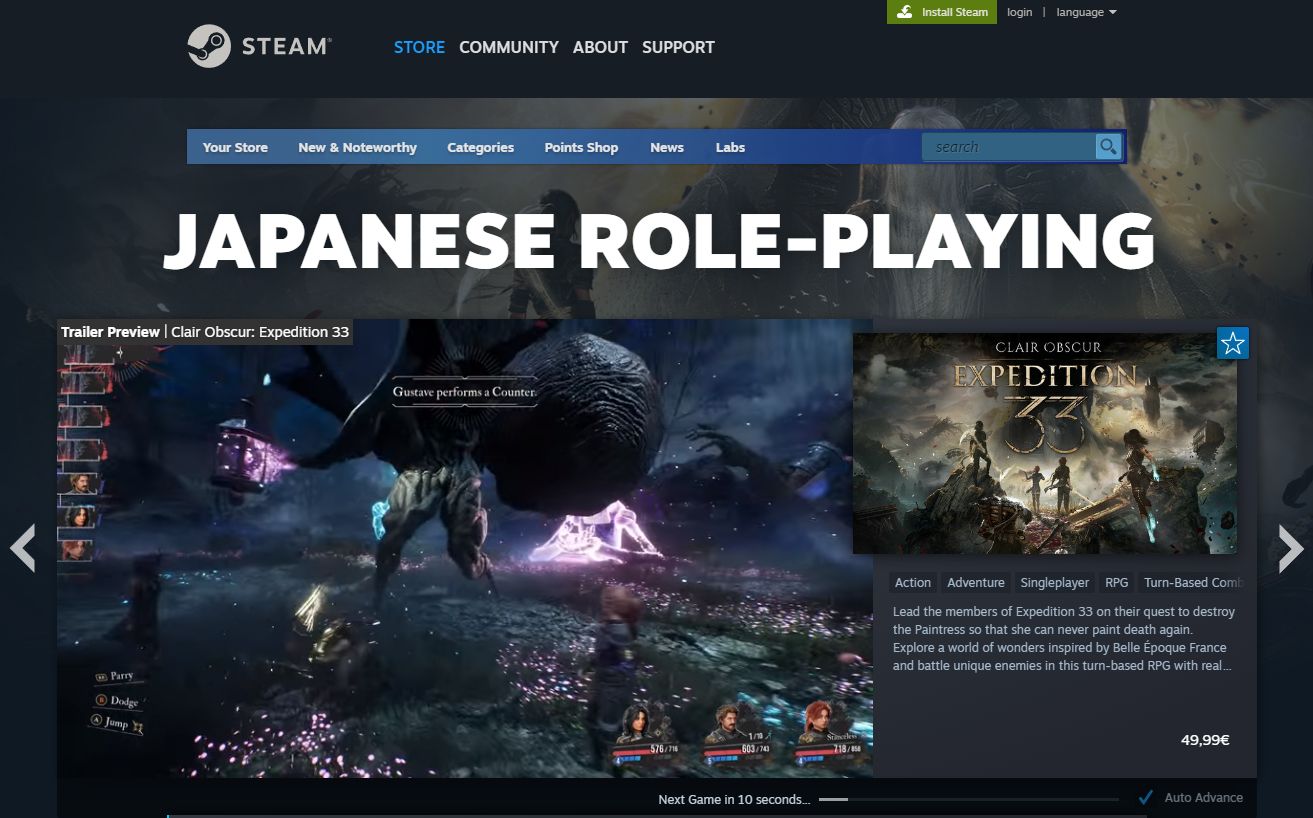The height and width of the screenshot is (818, 1313).
Task: Click the Next Game progress bar
Action: tap(968, 800)
